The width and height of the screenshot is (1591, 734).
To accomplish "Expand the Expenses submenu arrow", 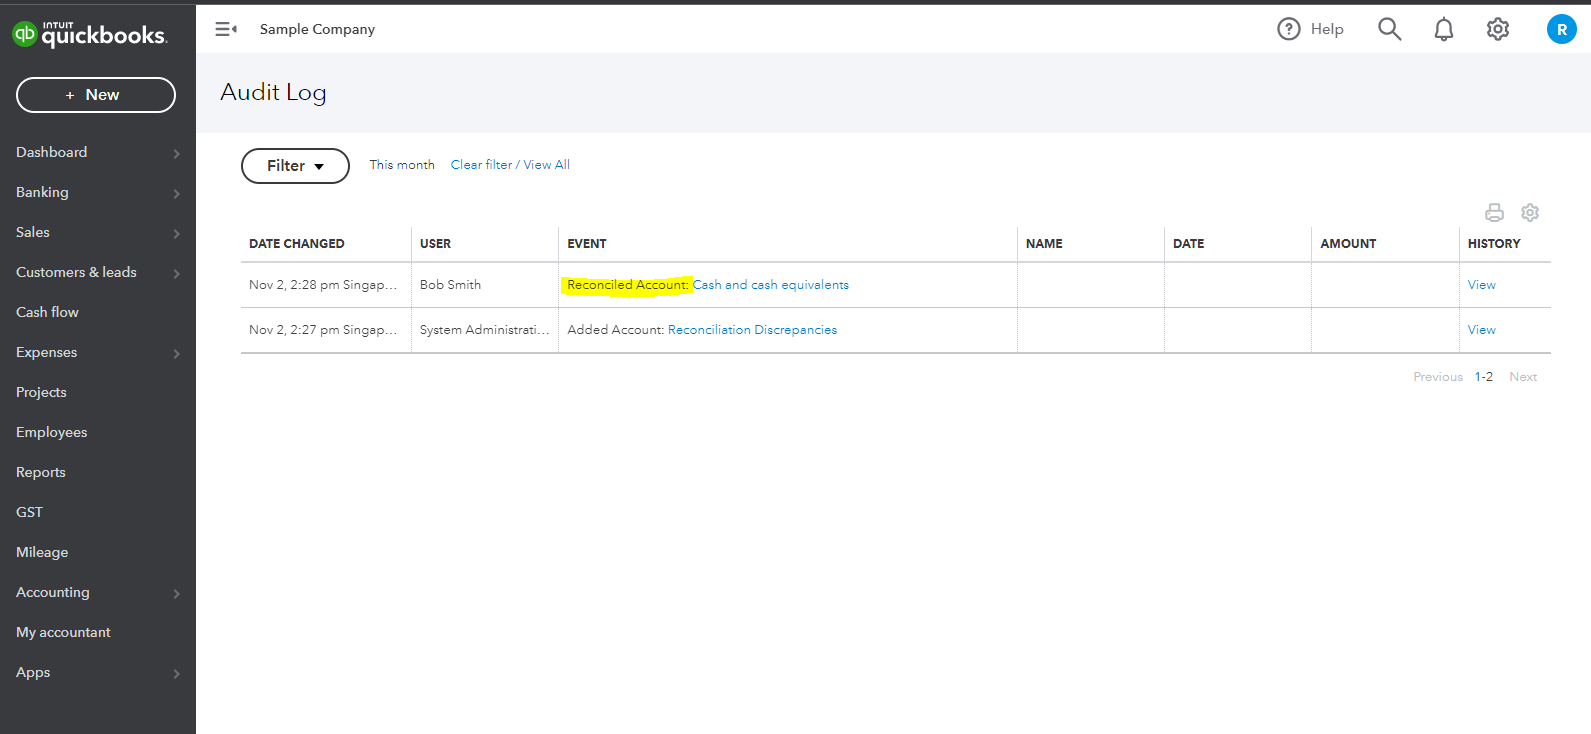I will (x=177, y=353).
